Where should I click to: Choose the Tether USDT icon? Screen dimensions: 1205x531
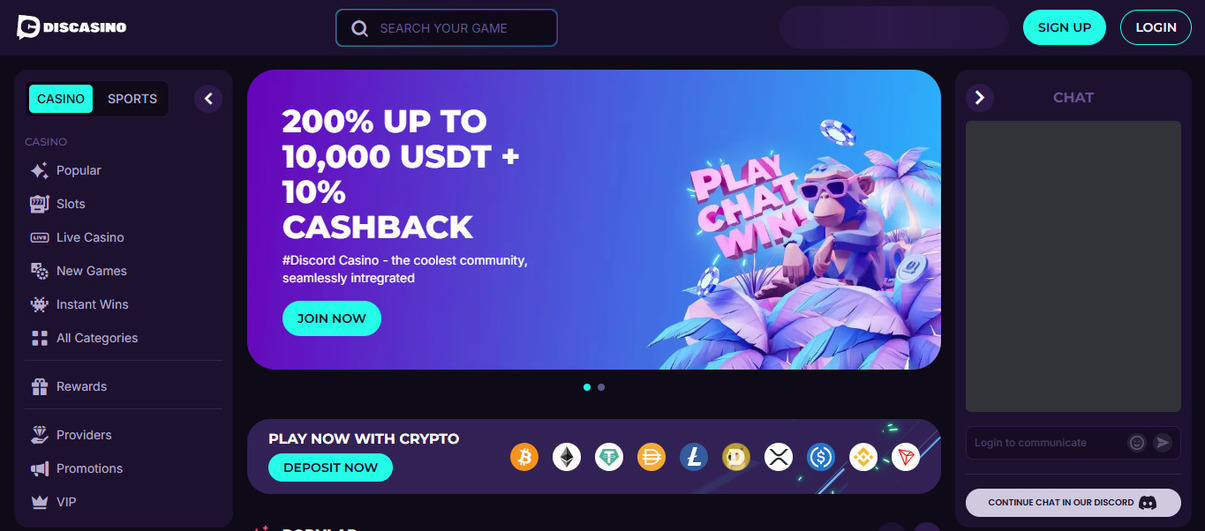609,457
